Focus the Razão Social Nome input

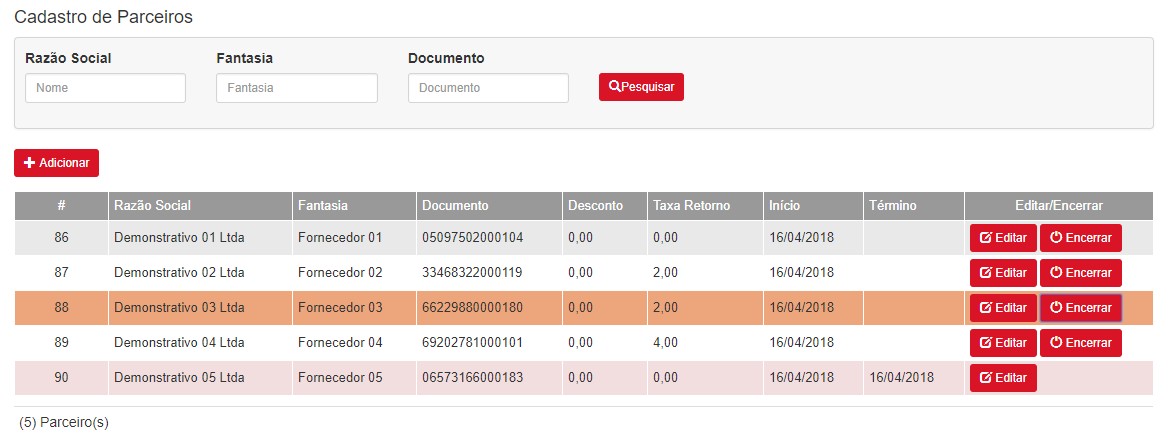pyautogui.click(x=106, y=88)
